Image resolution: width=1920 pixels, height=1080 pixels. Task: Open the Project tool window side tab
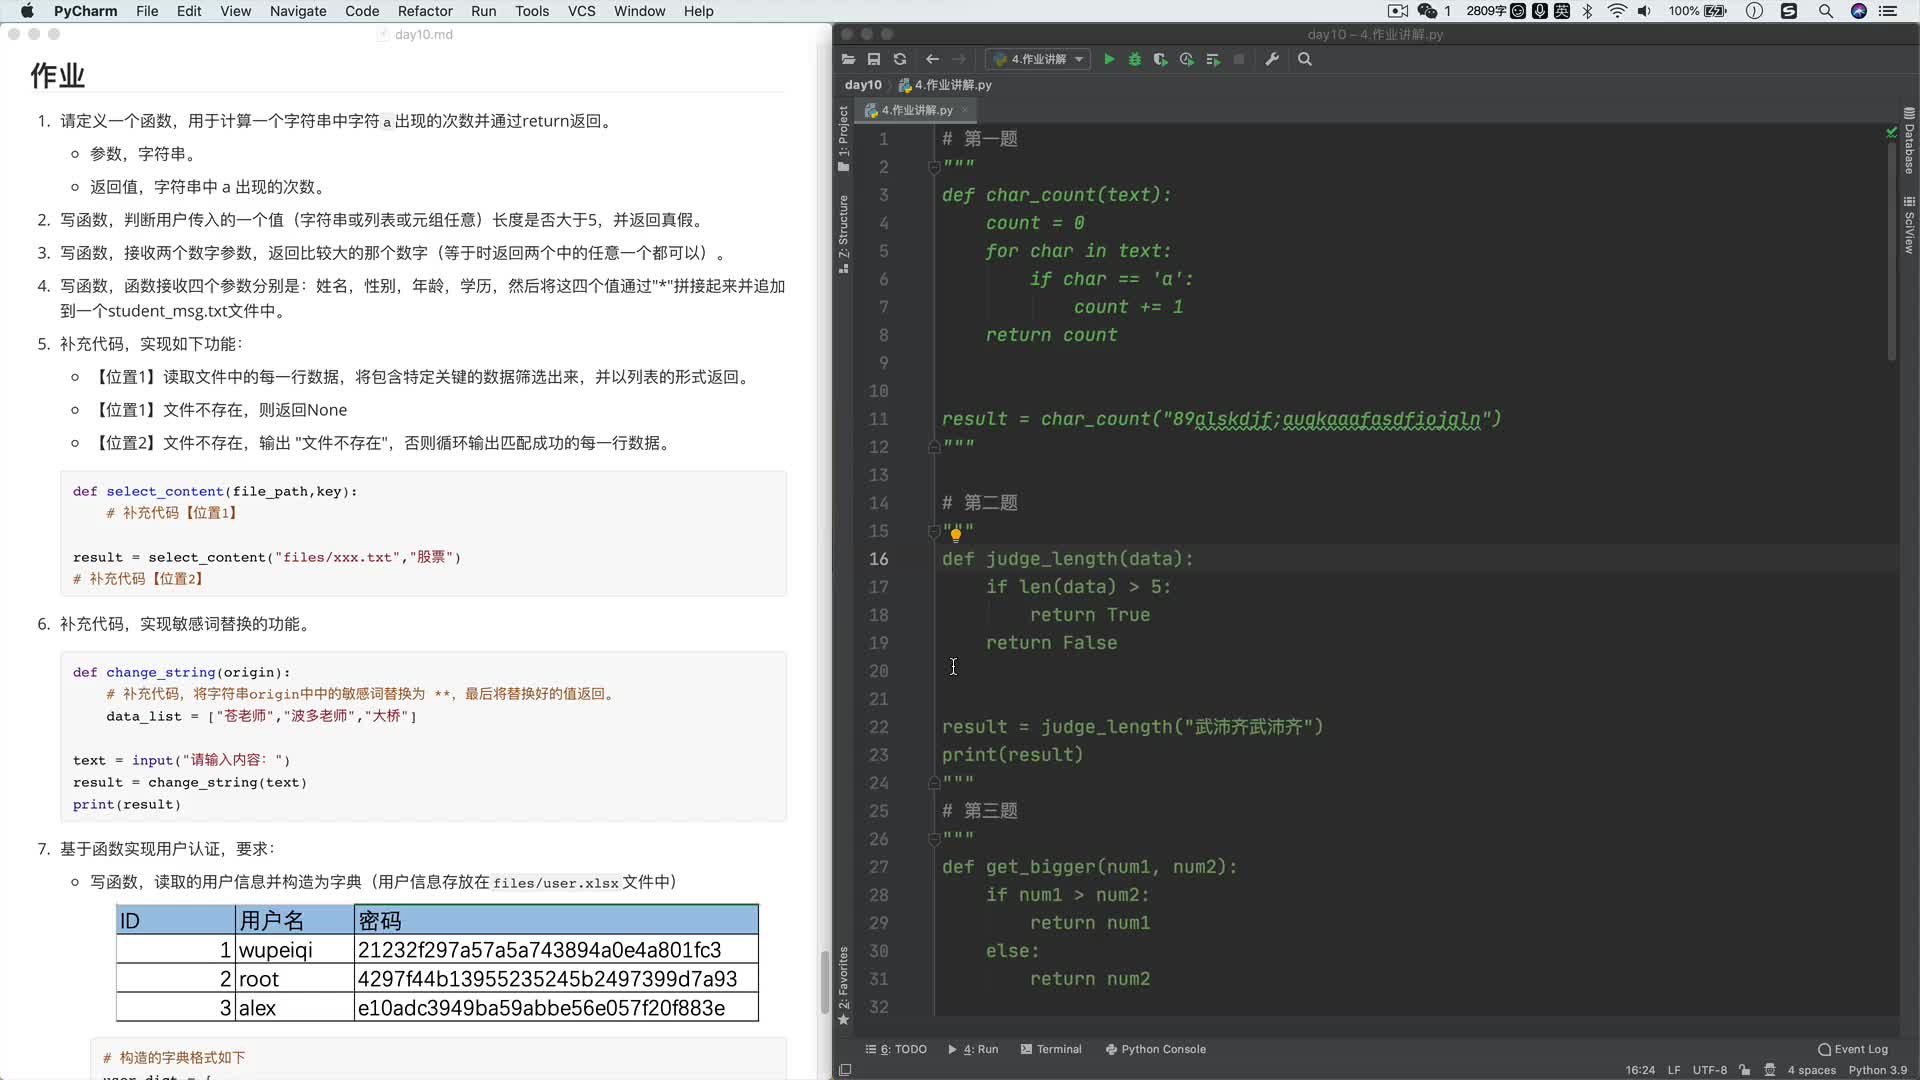[843, 138]
